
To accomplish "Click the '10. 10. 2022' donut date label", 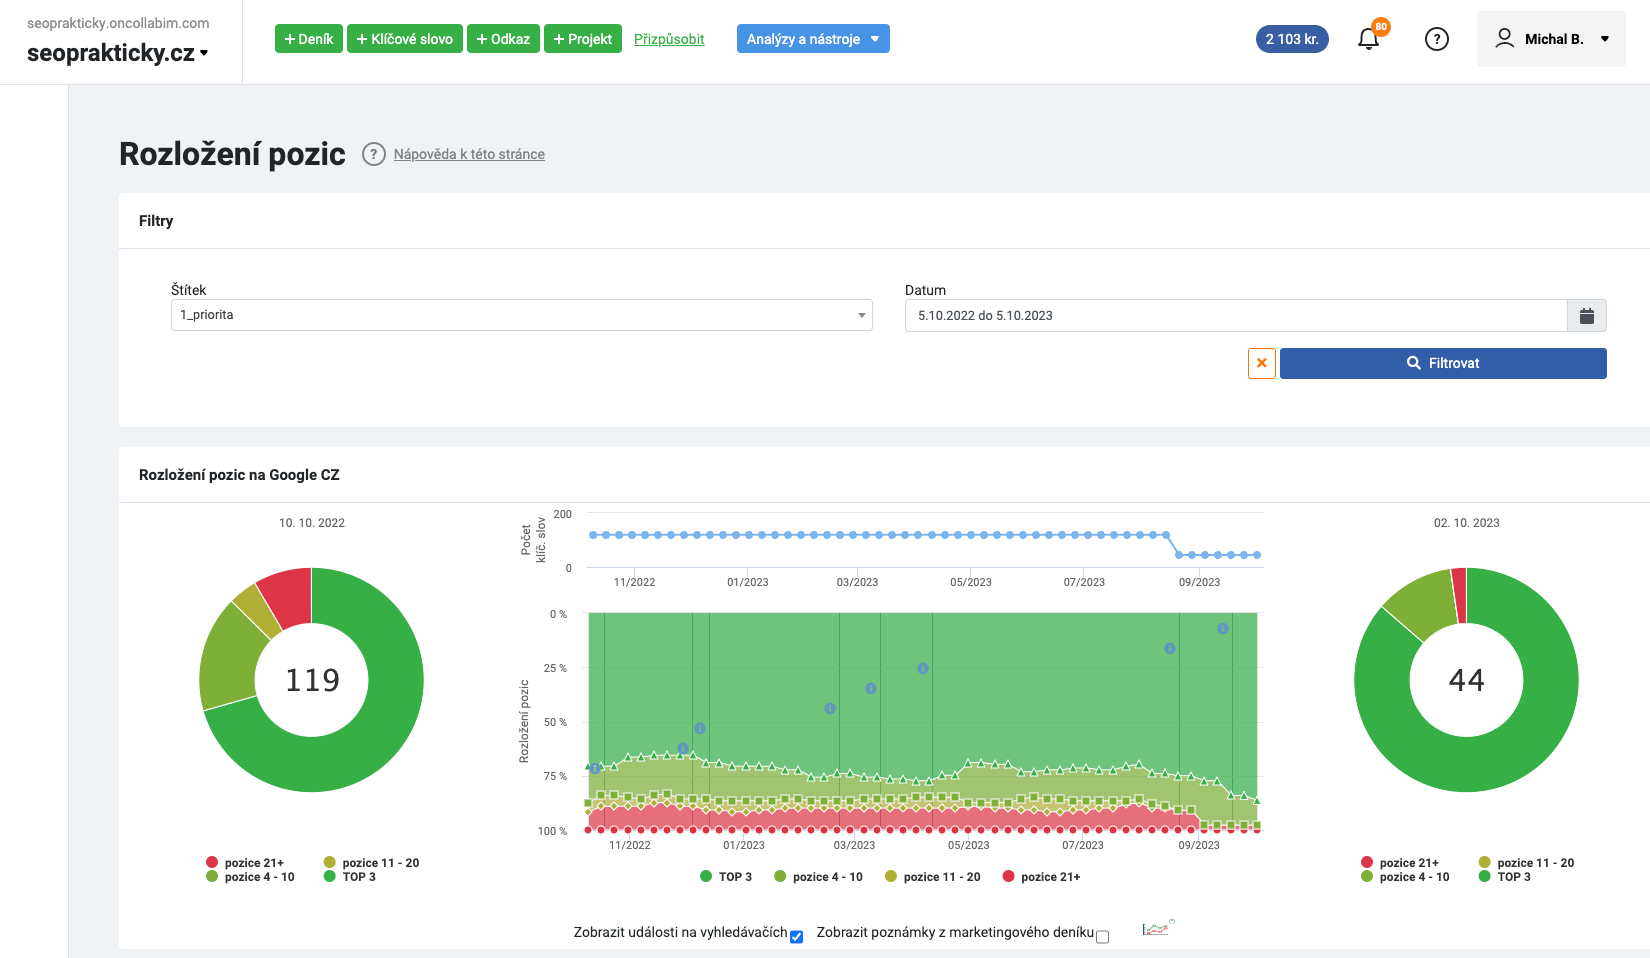I will tap(312, 523).
